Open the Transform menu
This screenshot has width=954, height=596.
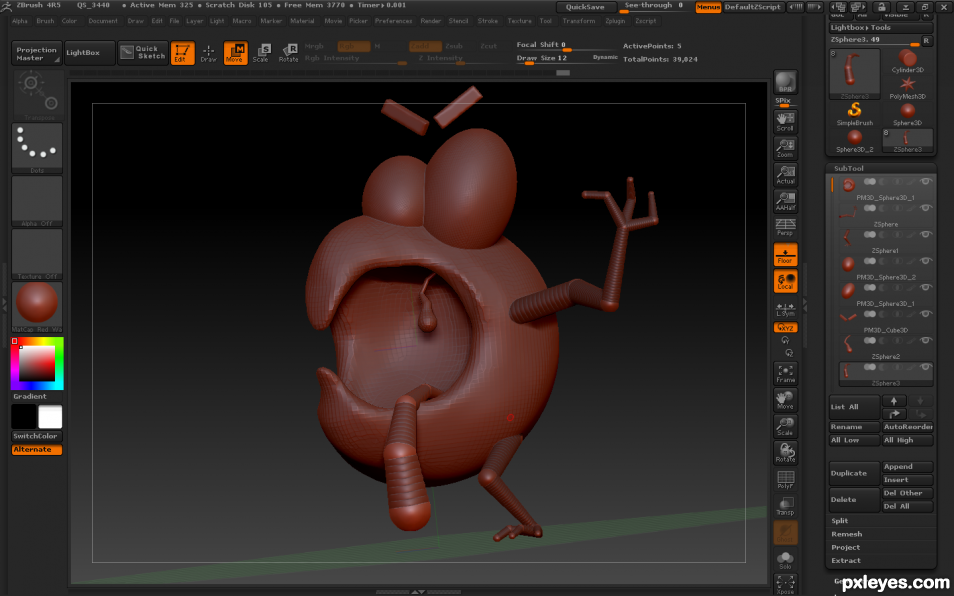[x=579, y=21]
